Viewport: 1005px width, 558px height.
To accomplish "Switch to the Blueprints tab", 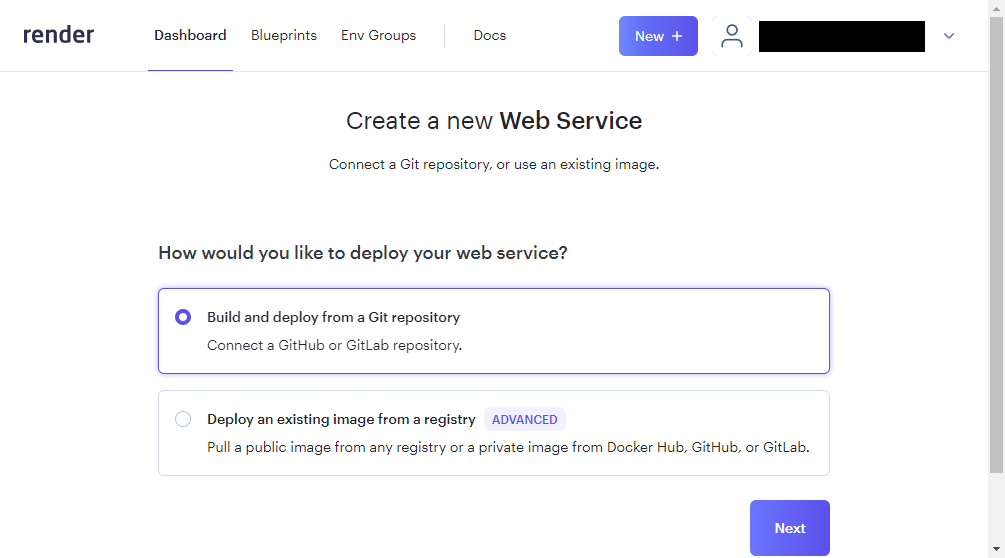I will pyautogui.click(x=284, y=35).
